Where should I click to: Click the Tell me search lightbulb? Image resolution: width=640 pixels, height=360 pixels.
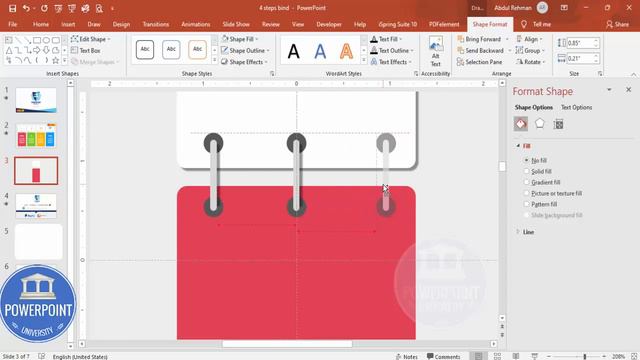(524, 24)
